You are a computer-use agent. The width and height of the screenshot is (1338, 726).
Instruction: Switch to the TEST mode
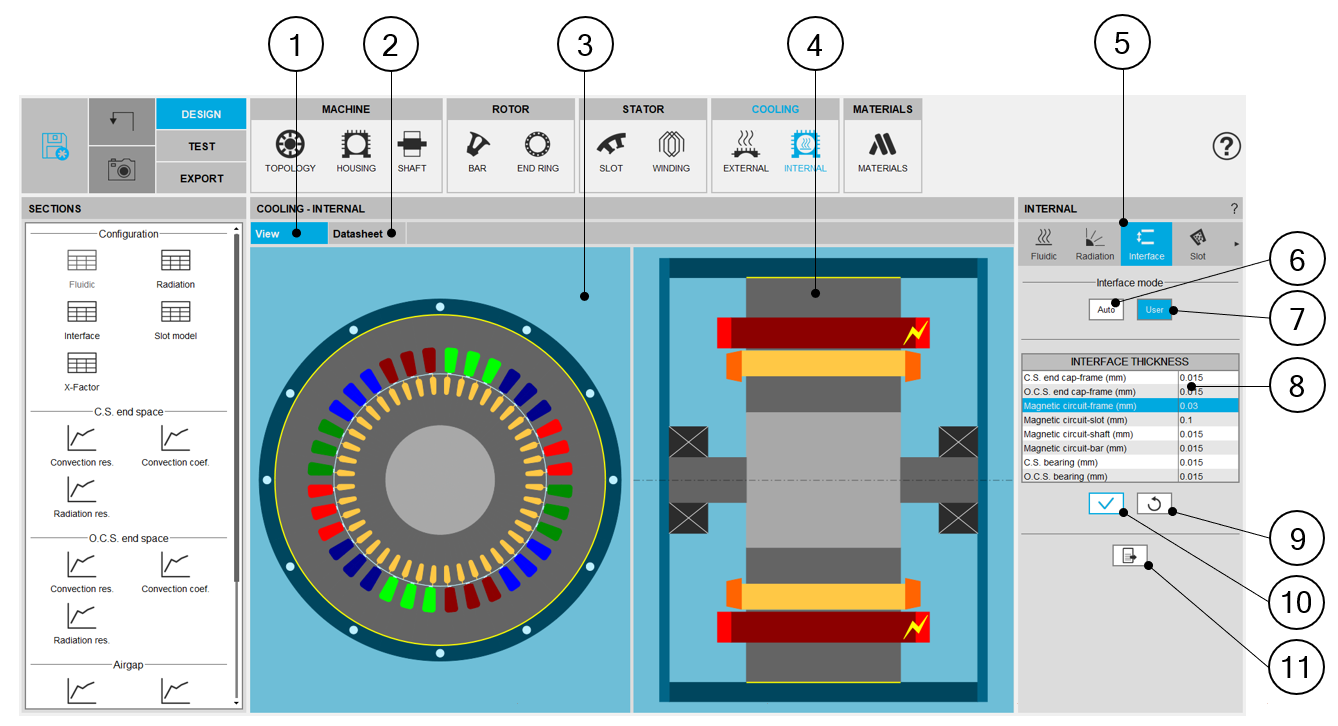click(201, 146)
